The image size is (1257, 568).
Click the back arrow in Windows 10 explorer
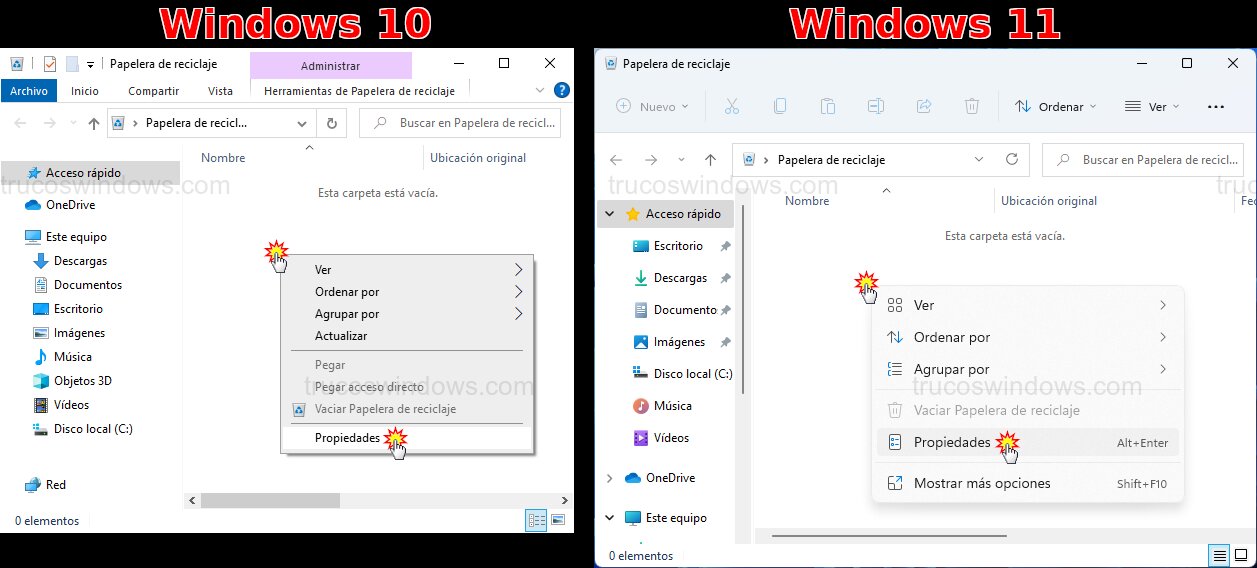pyautogui.click(x=21, y=124)
